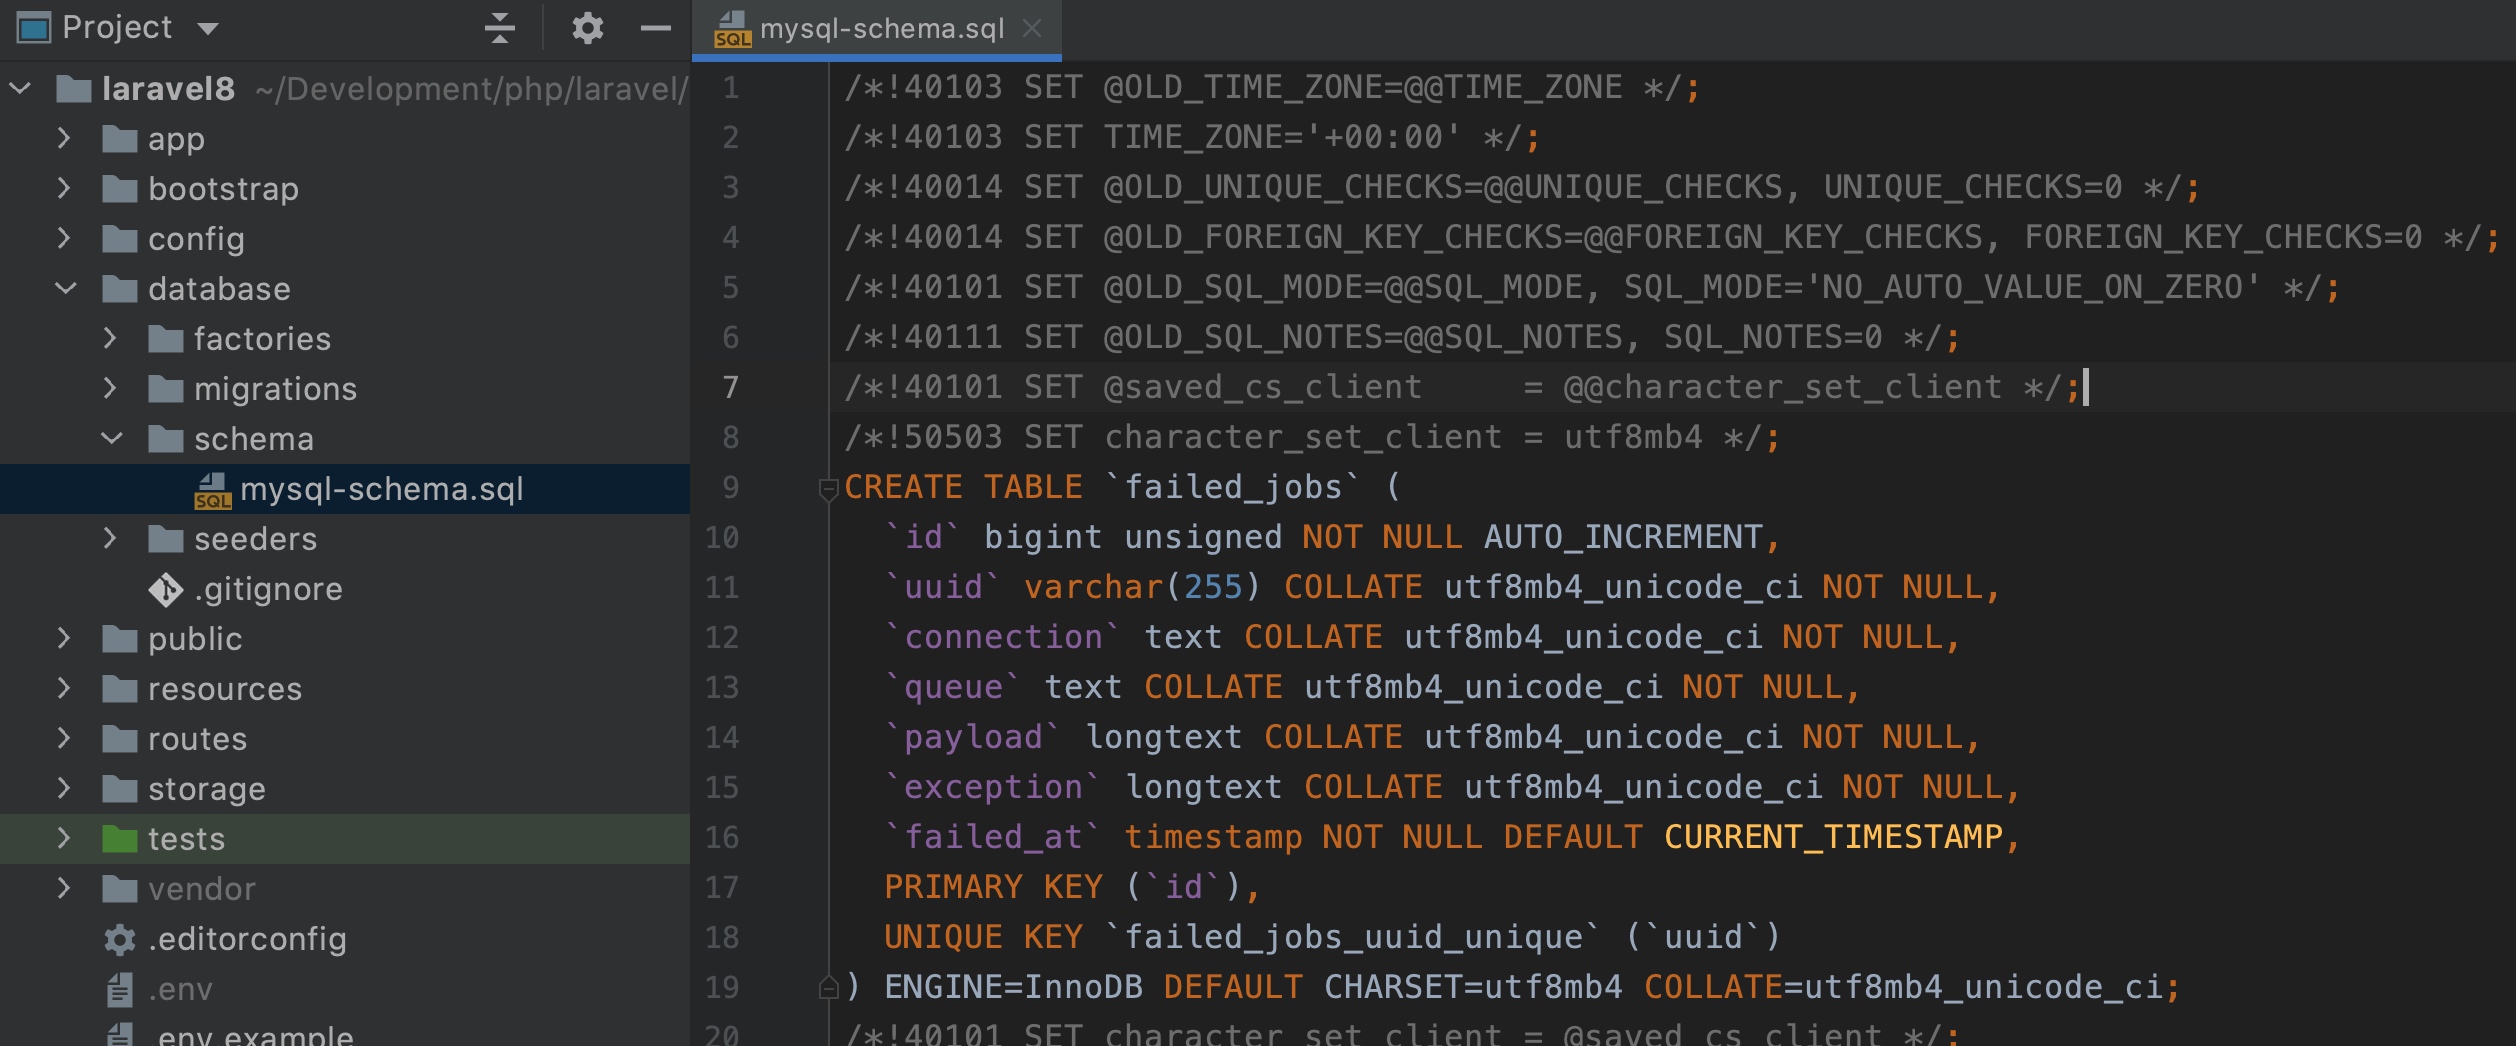
Task: Click on `payload` column name
Action: pyautogui.click(x=973, y=737)
